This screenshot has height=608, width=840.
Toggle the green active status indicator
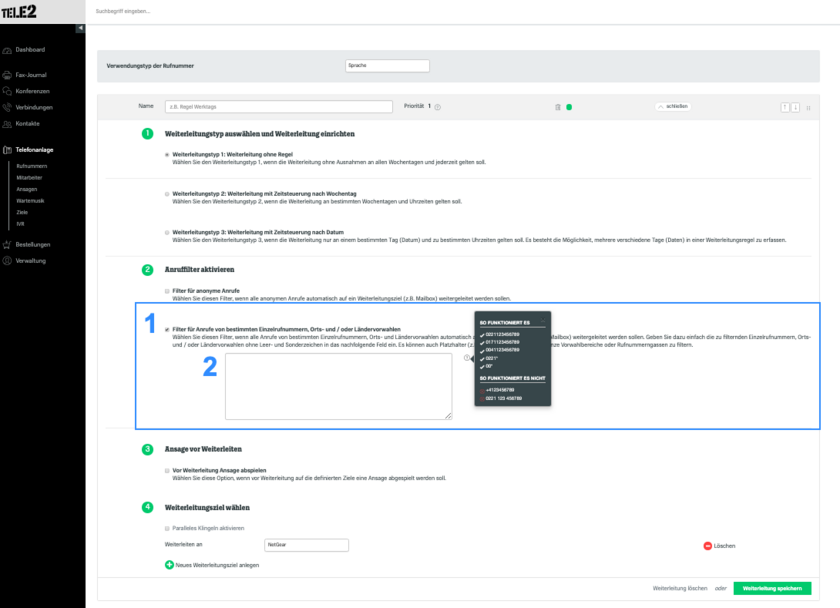569,107
